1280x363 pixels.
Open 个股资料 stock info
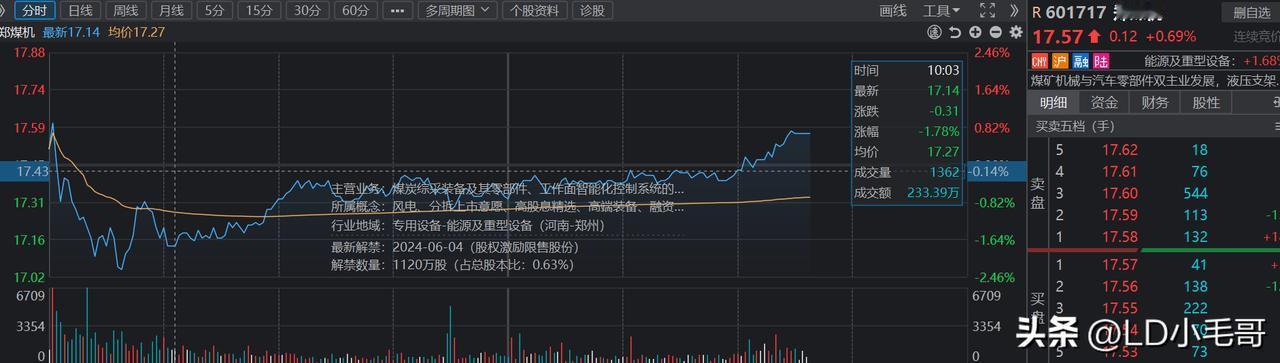coord(534,10)
